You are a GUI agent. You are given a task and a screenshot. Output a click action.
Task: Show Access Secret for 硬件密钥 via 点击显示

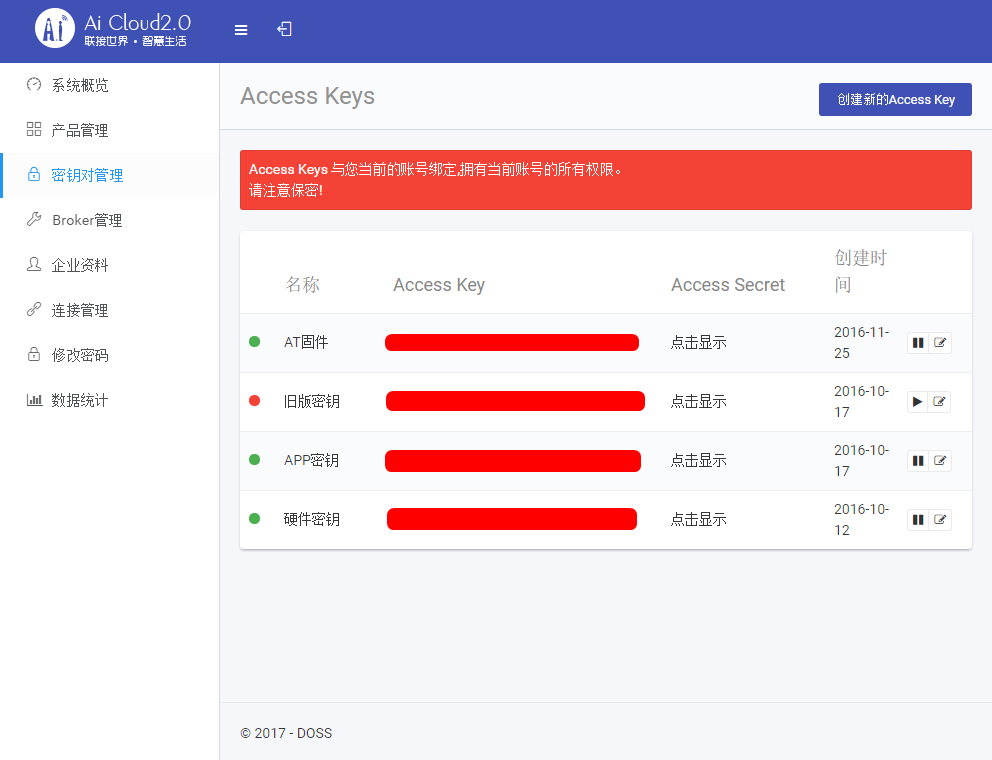[698, 519]
